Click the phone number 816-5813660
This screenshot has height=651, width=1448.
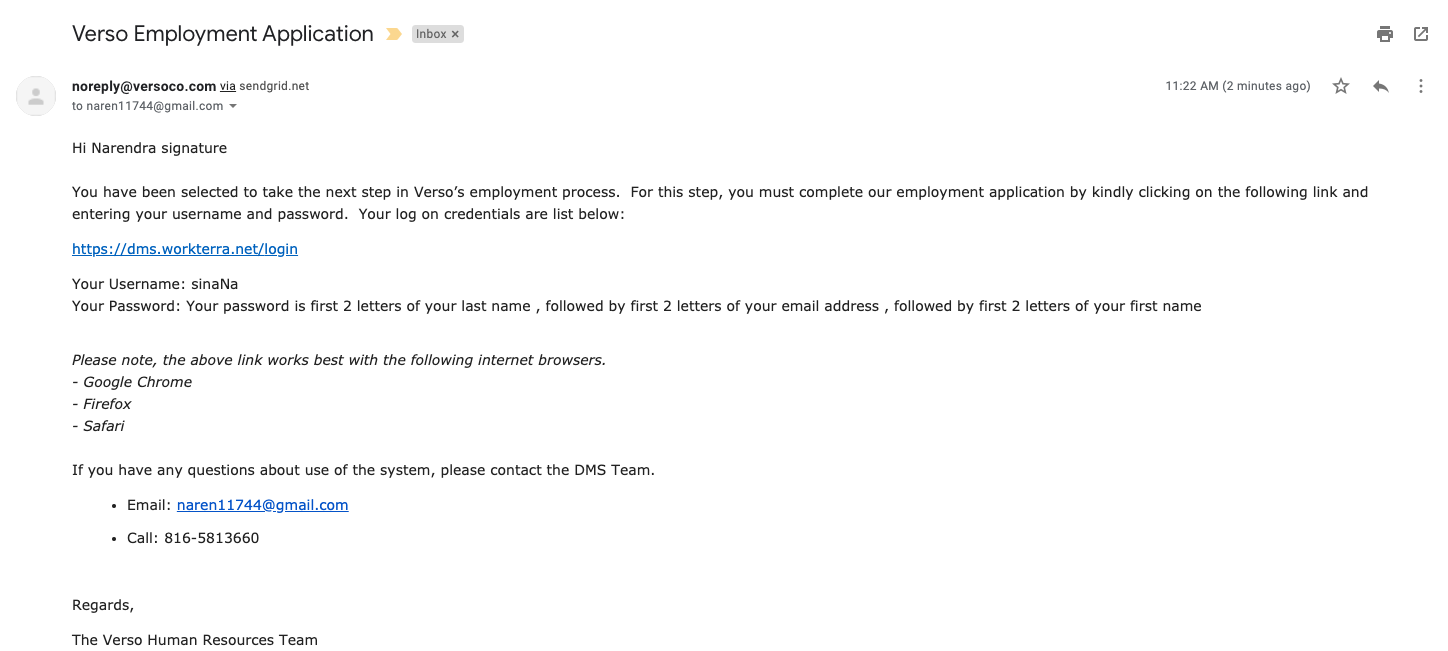coord(211,538)
